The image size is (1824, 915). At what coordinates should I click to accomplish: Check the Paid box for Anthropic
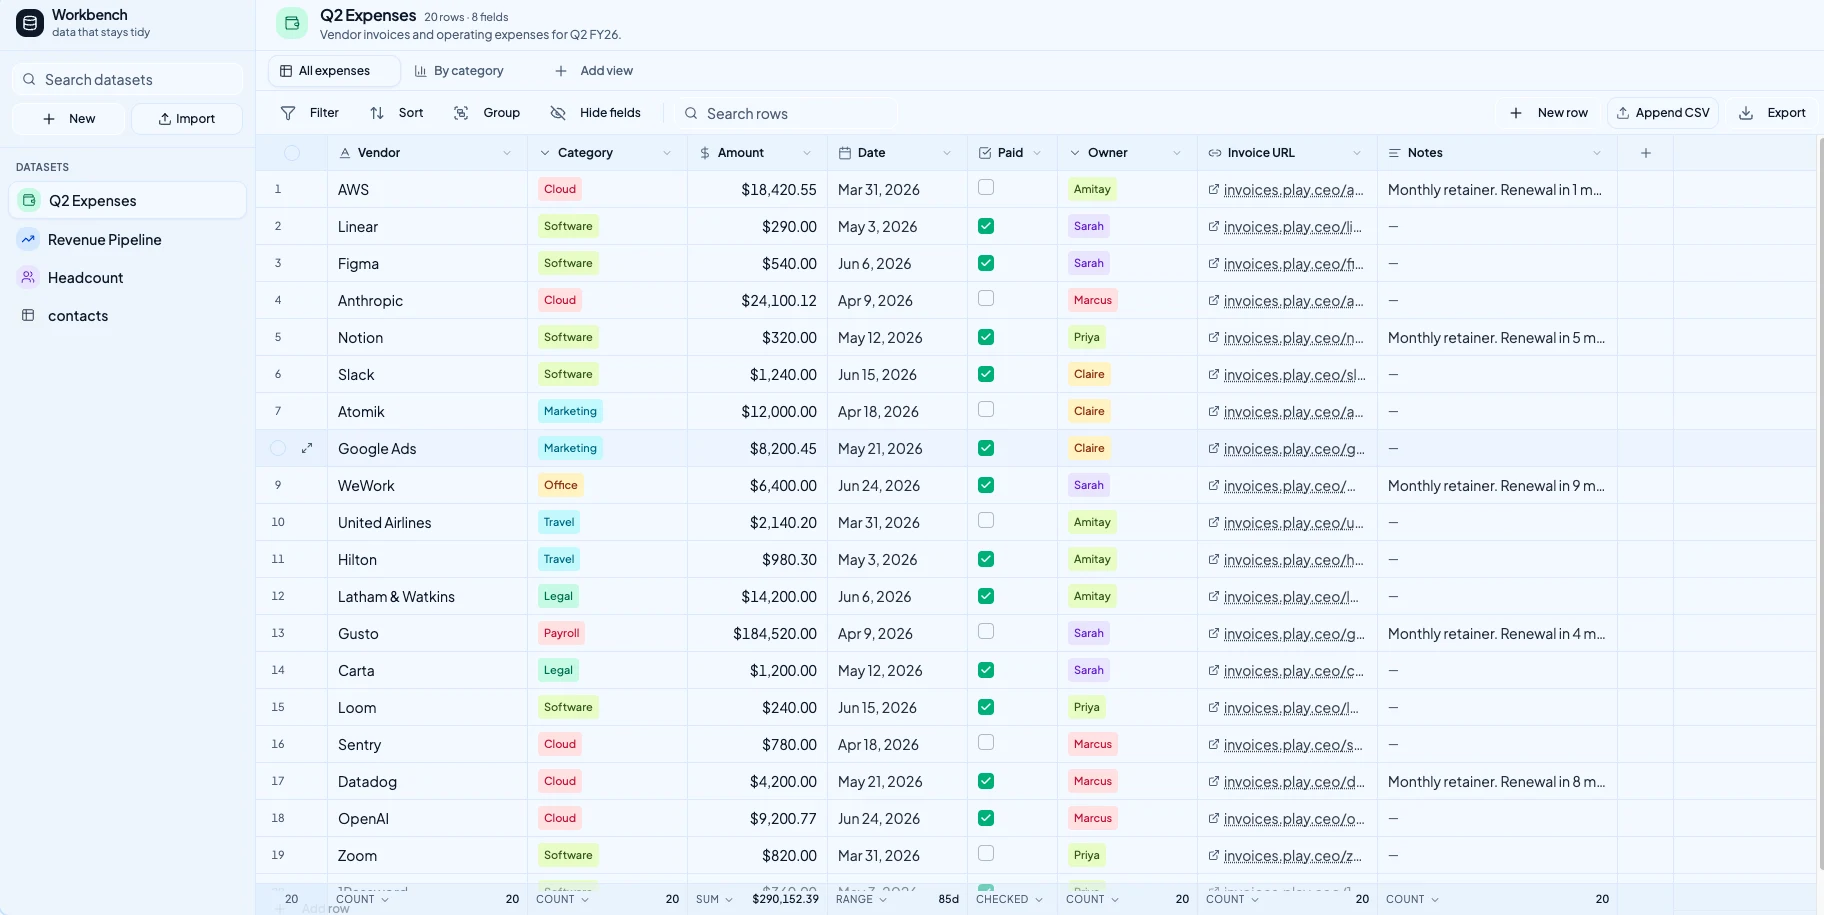pos(986,298)
